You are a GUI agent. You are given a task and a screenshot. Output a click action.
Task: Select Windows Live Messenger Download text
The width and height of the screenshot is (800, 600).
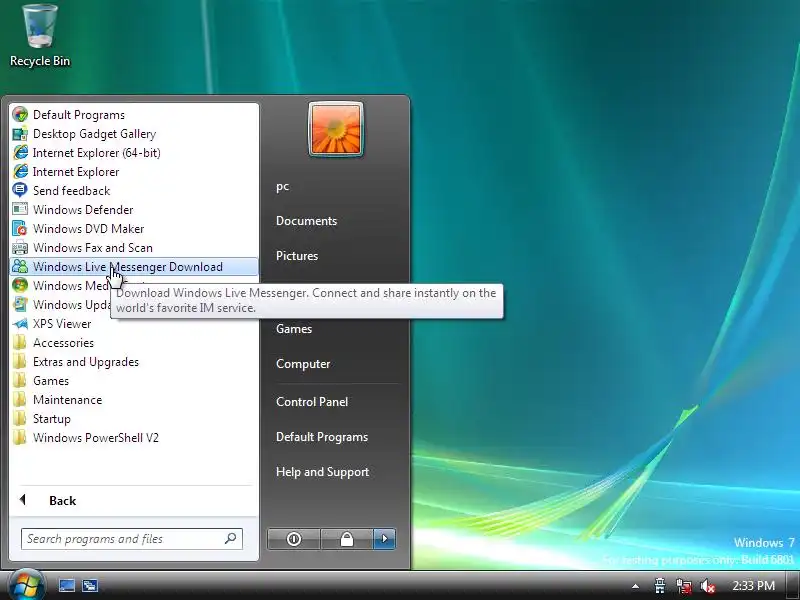(x=128, y=266)
